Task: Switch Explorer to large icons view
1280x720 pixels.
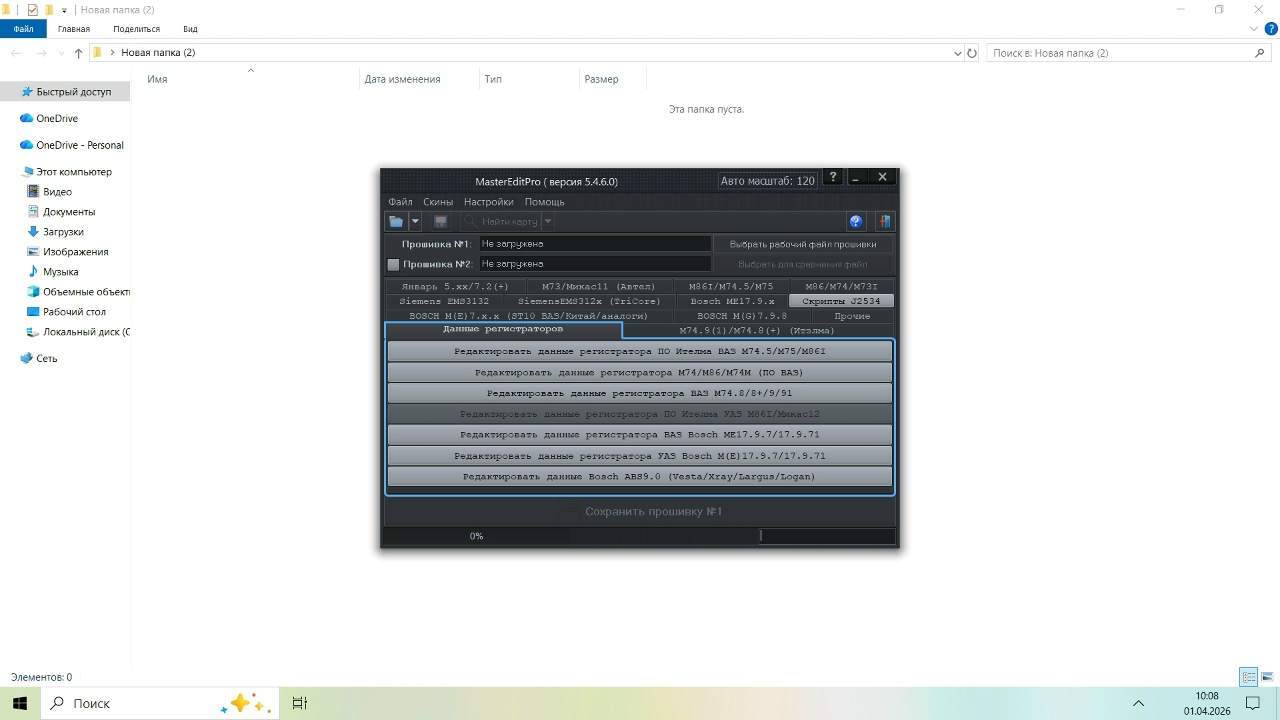Action: pos(1266,677)
